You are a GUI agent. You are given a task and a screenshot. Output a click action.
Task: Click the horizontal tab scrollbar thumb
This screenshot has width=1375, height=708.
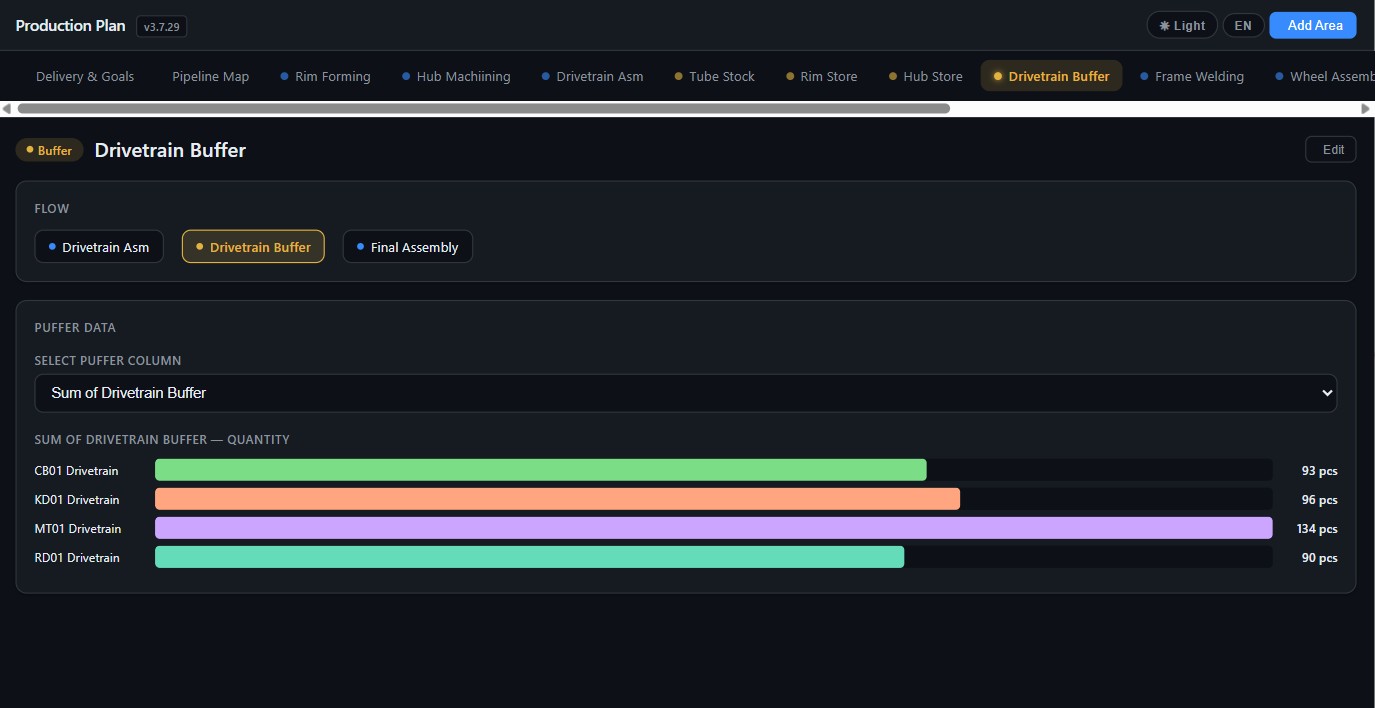pyautogui.click(x=483, y=108)
